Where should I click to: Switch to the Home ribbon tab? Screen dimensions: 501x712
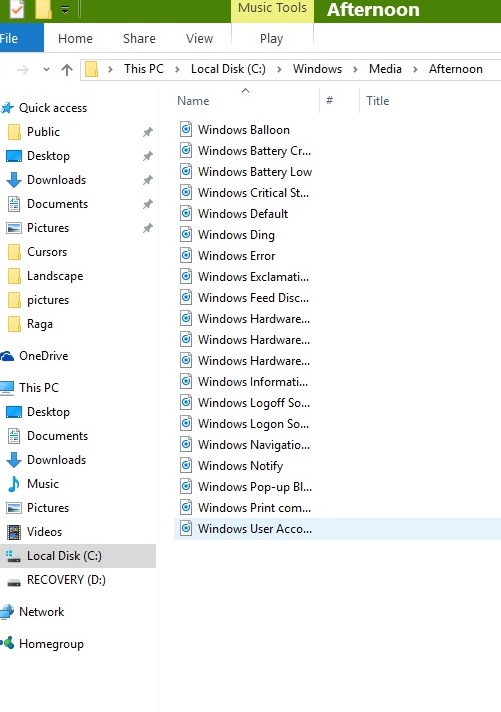coord(75,39)
